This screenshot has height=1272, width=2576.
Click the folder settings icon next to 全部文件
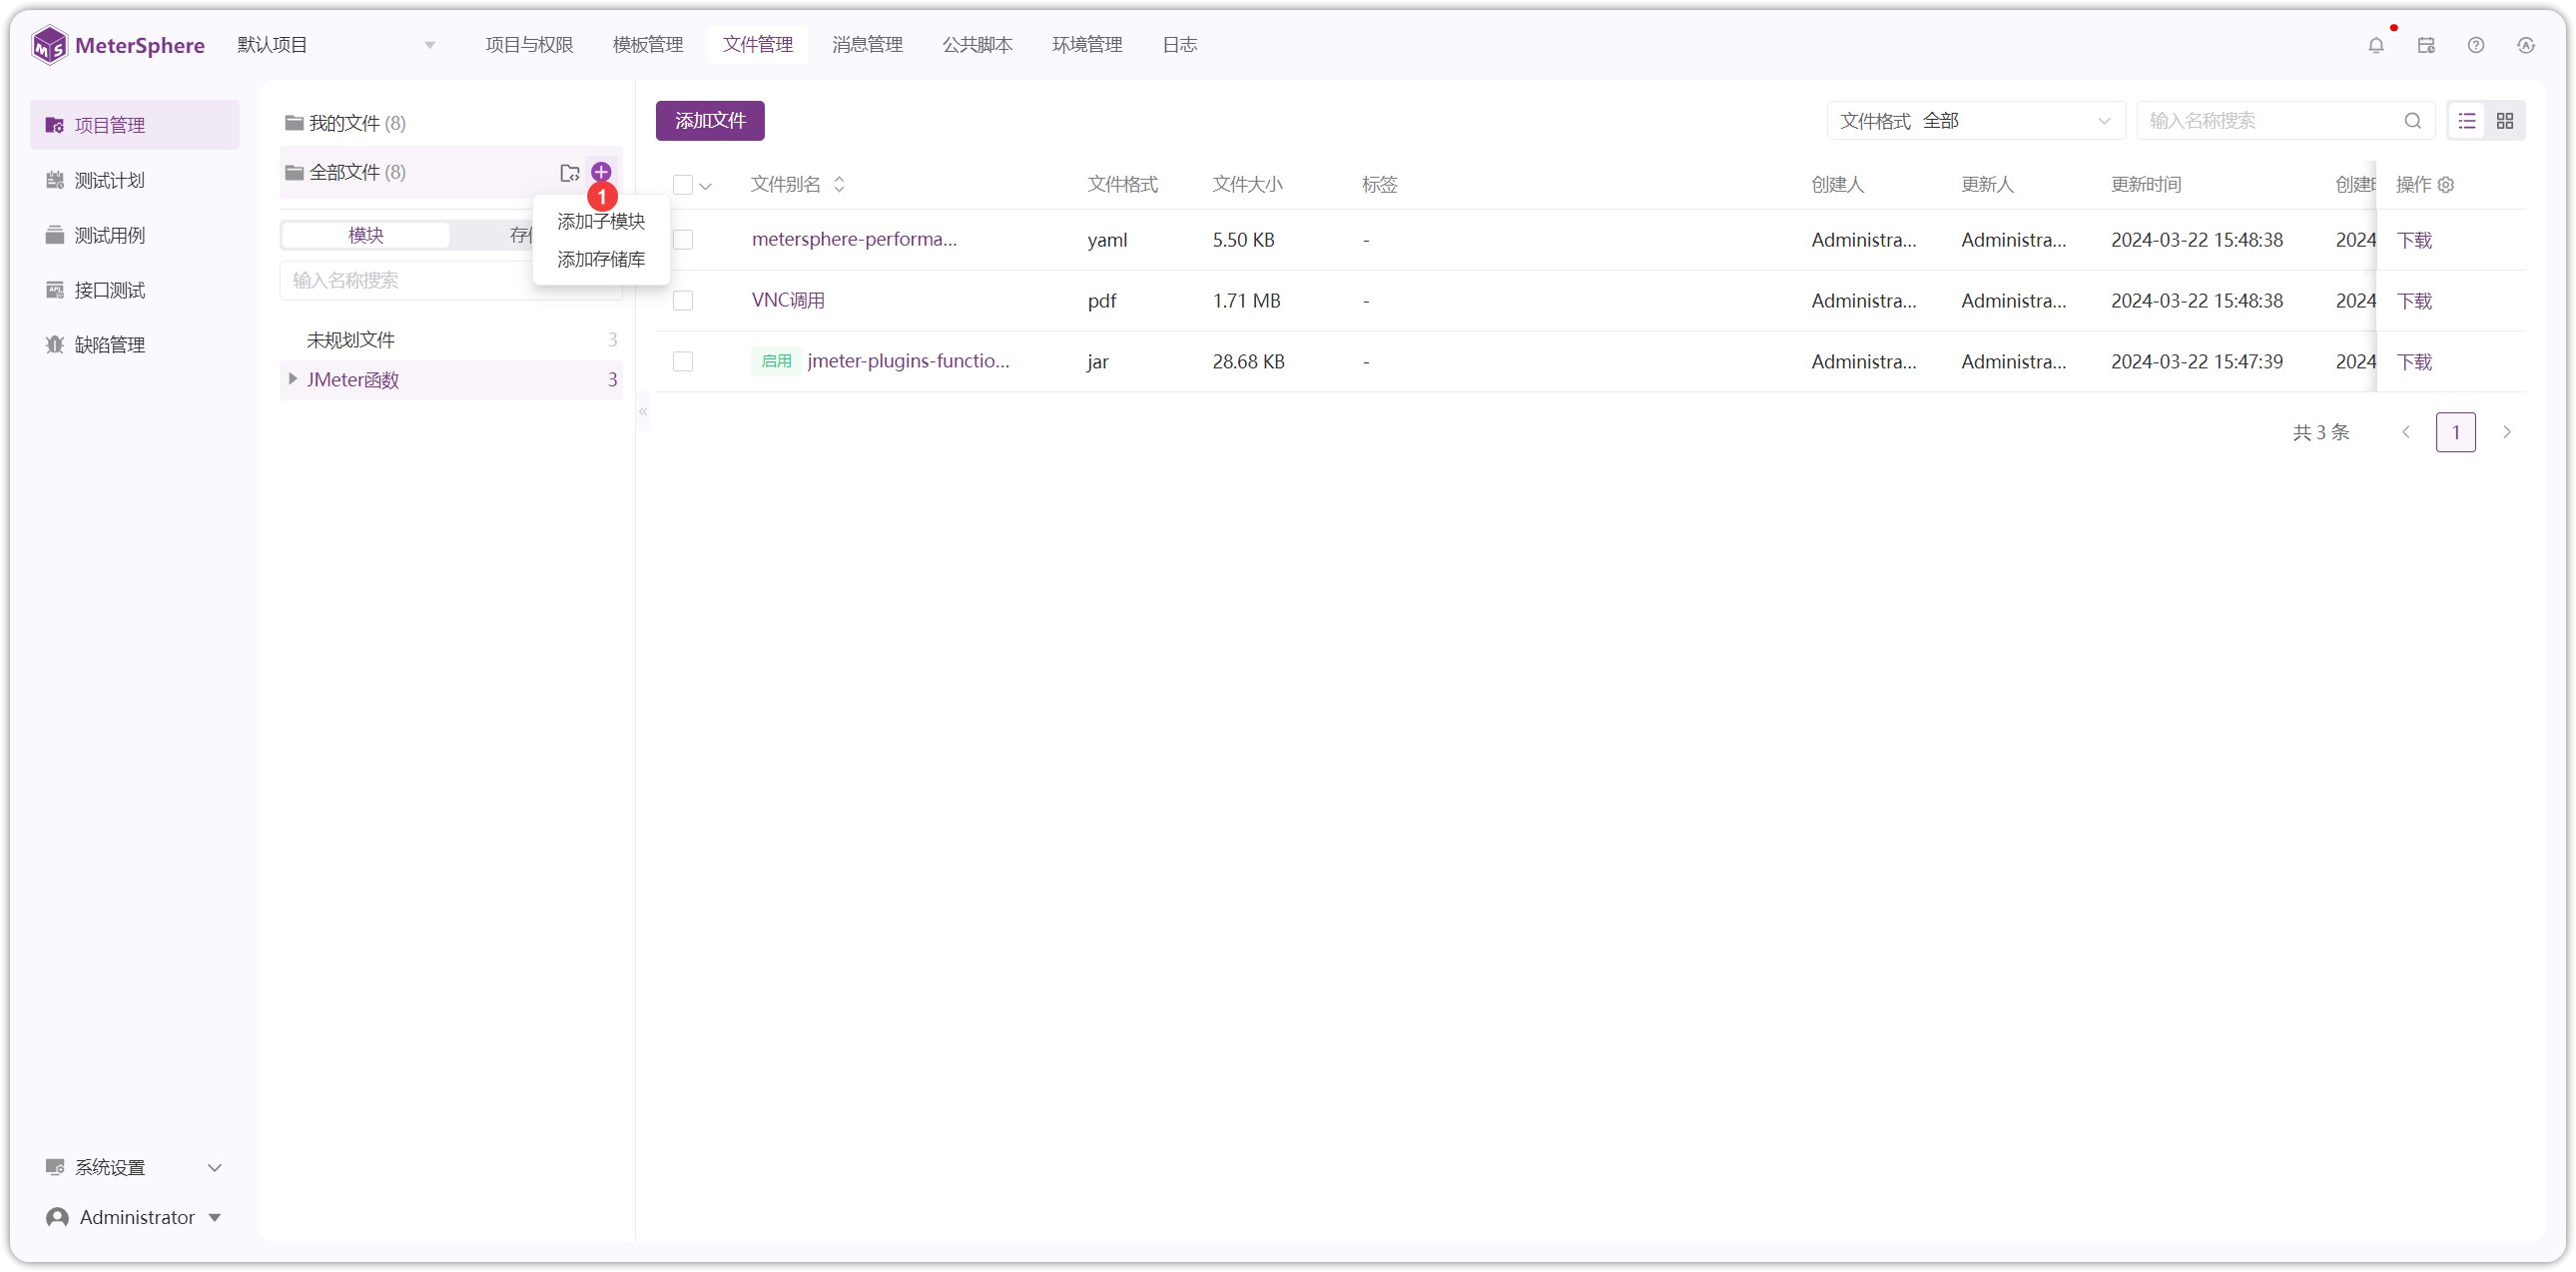click(570, 172)
